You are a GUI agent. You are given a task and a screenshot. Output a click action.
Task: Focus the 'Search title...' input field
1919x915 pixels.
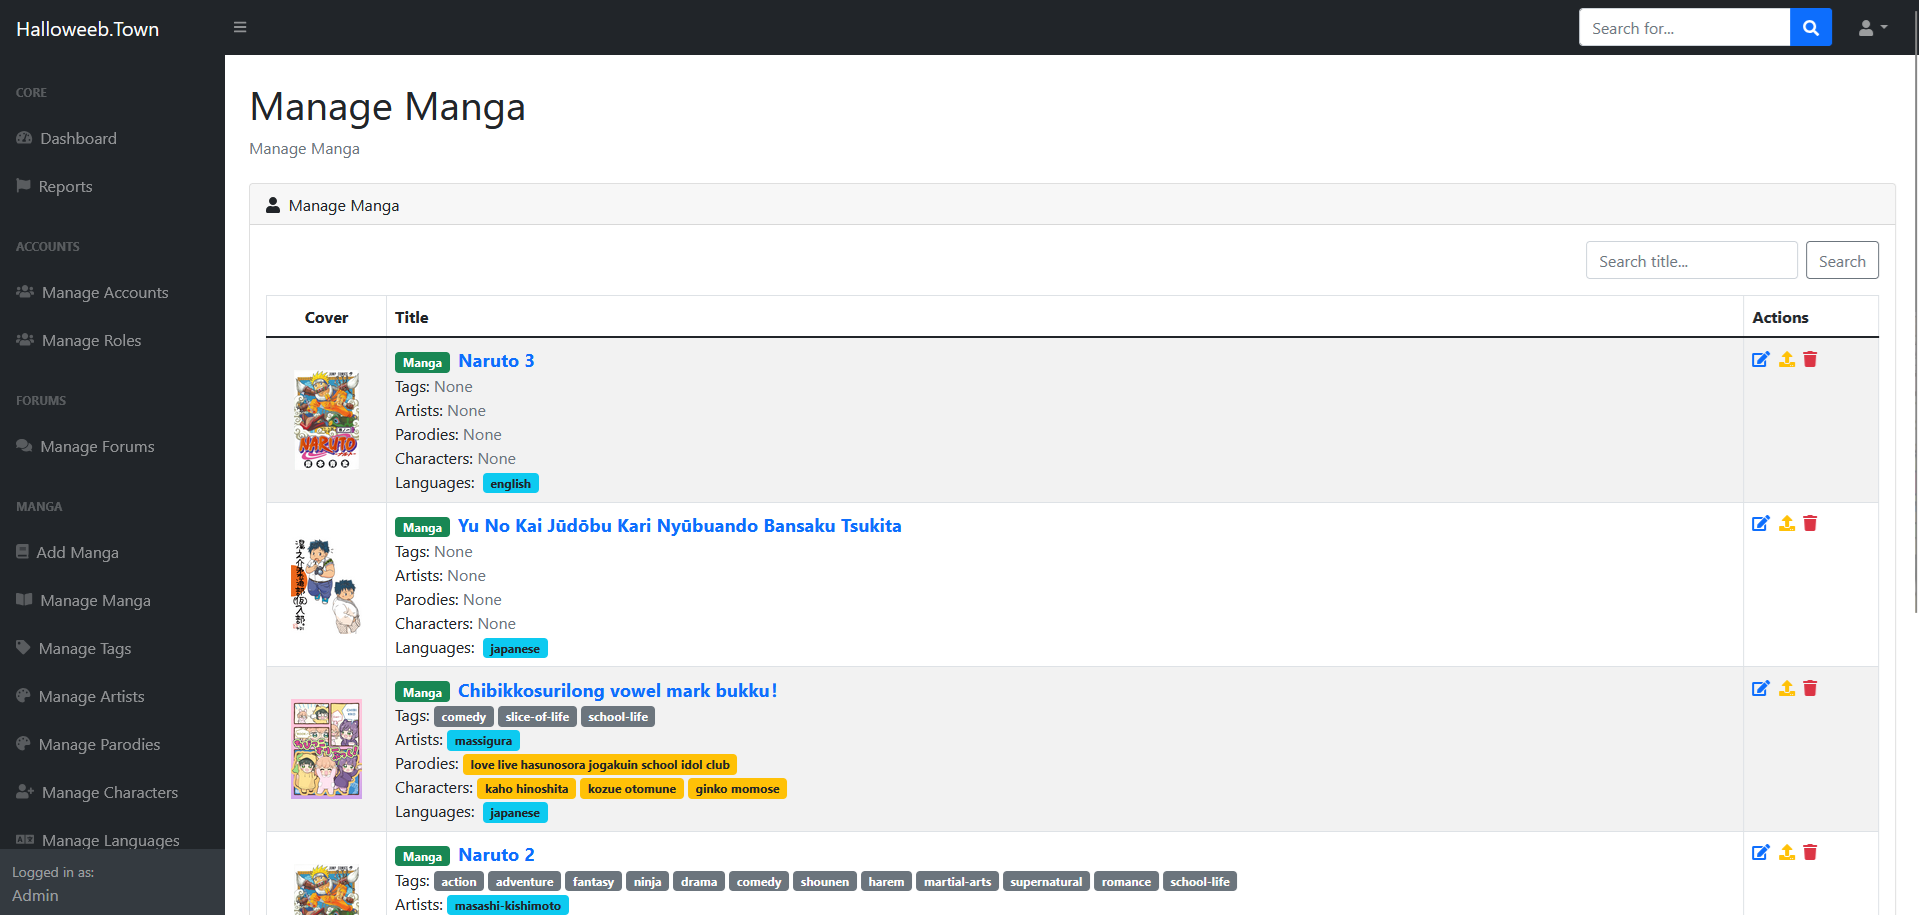1691,261
